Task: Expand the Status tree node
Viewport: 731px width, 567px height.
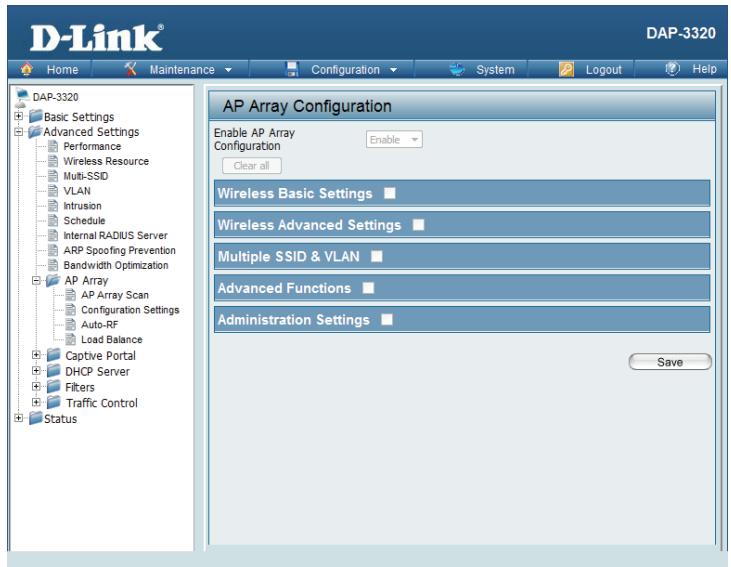Action: [18, 418]
